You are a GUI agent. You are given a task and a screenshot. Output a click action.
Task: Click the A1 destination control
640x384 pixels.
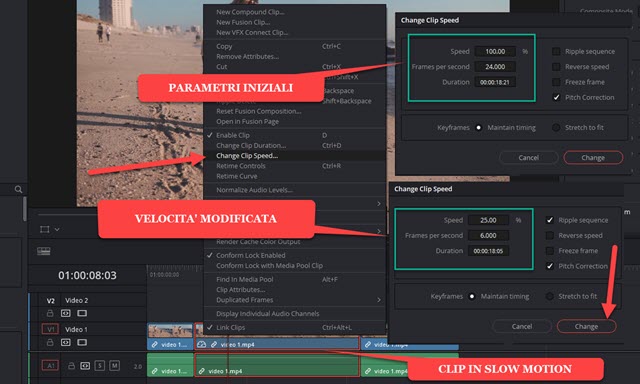pos(50,366)
